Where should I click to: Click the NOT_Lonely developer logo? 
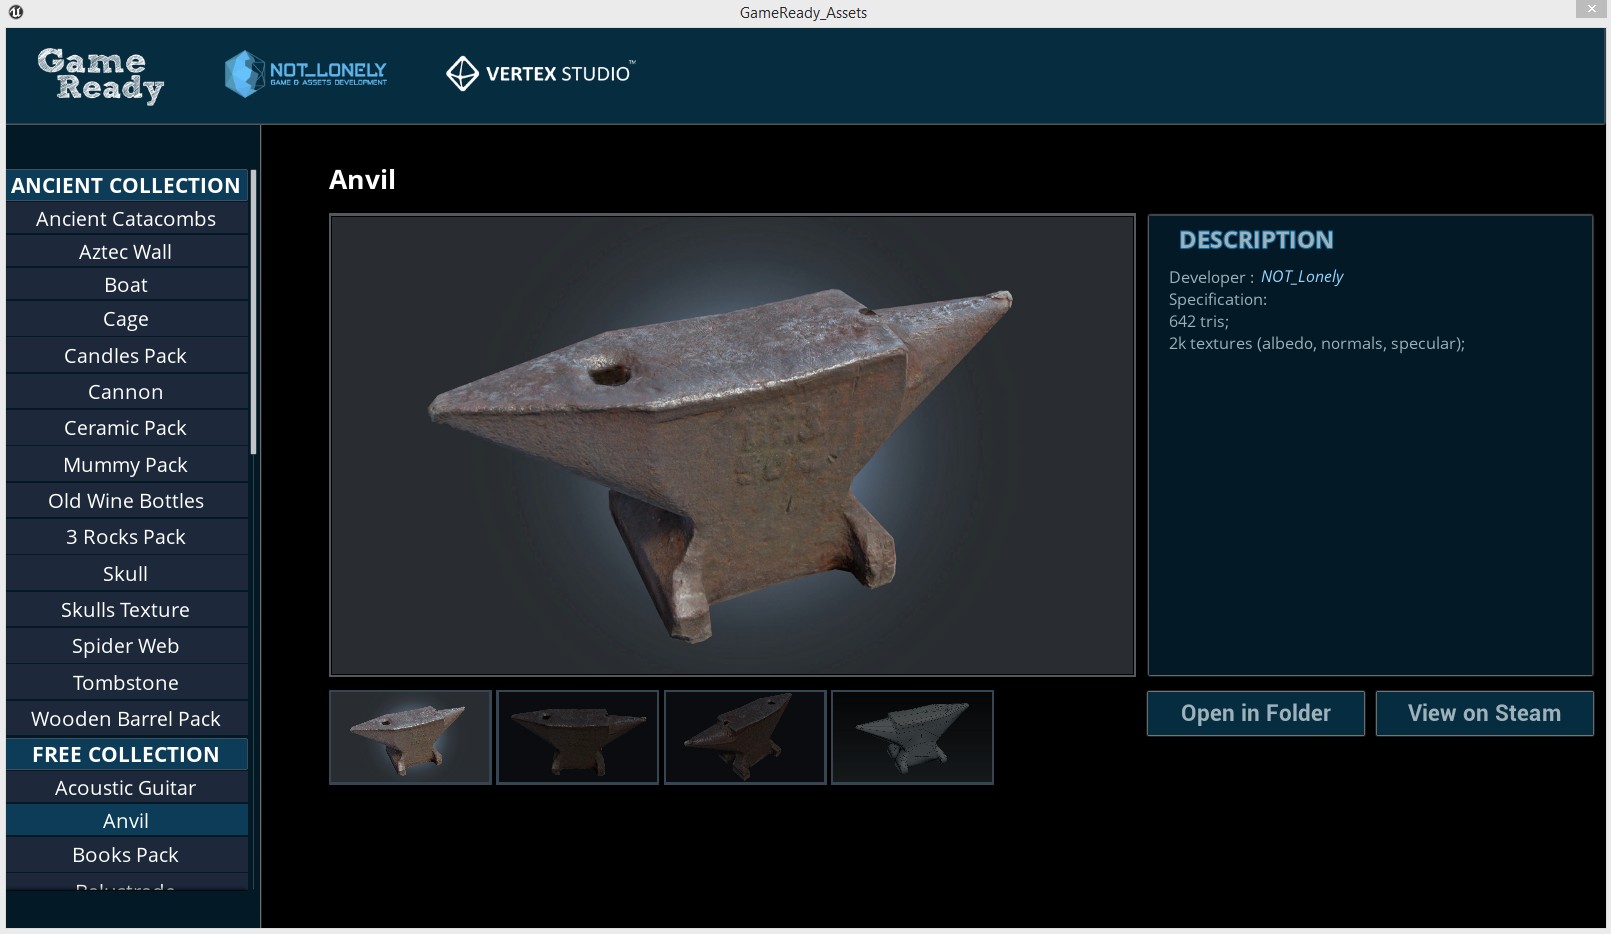pyautogui.click(x=306, y=74)
